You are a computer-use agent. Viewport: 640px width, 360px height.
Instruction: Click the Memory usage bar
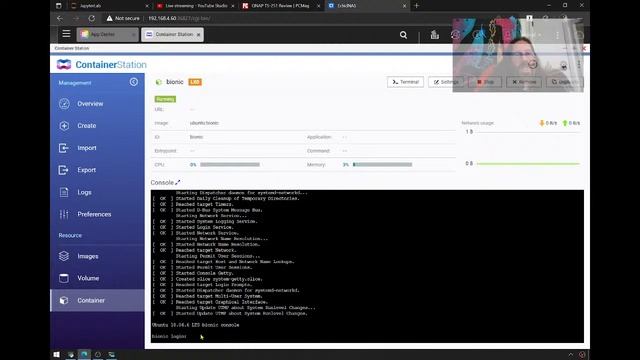click(382, 164)
